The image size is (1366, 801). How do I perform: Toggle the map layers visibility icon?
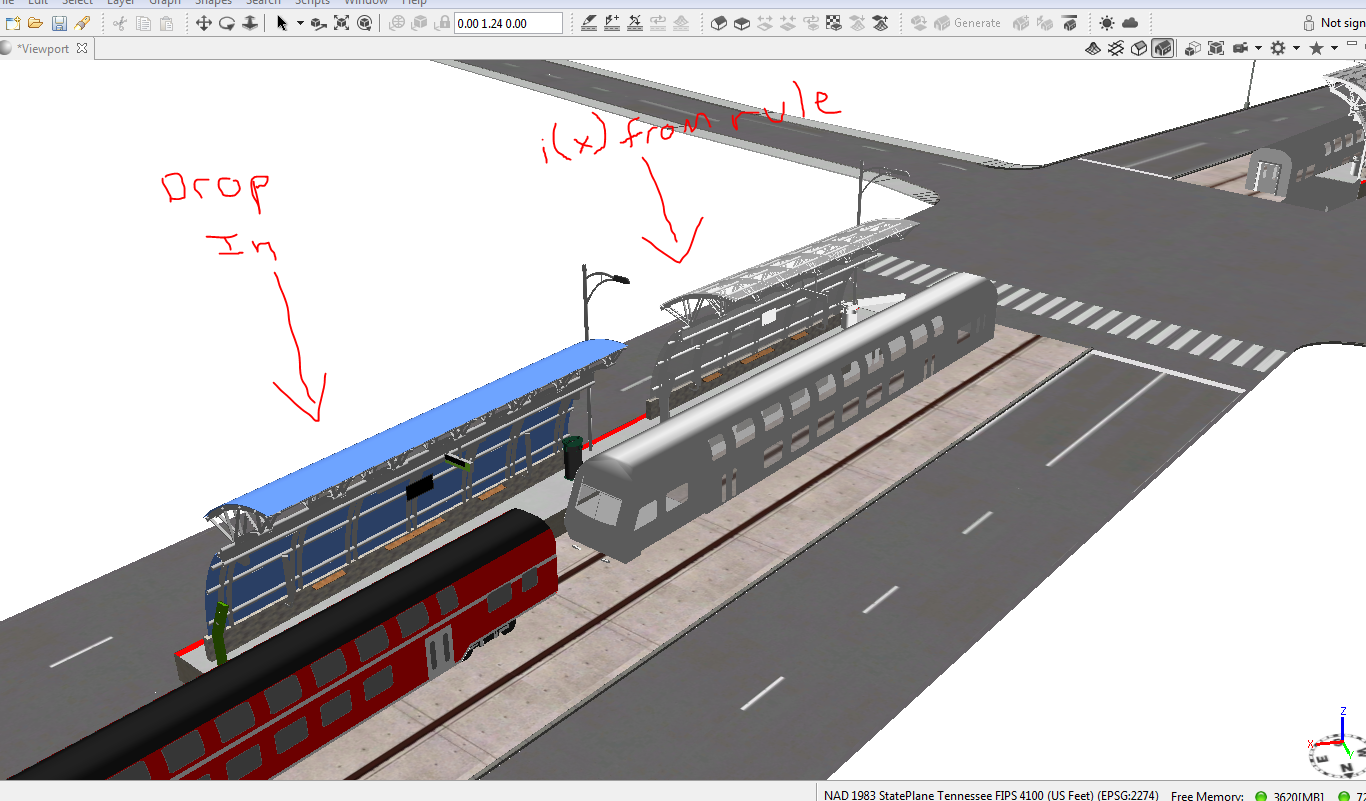[x=1093, y=48]
